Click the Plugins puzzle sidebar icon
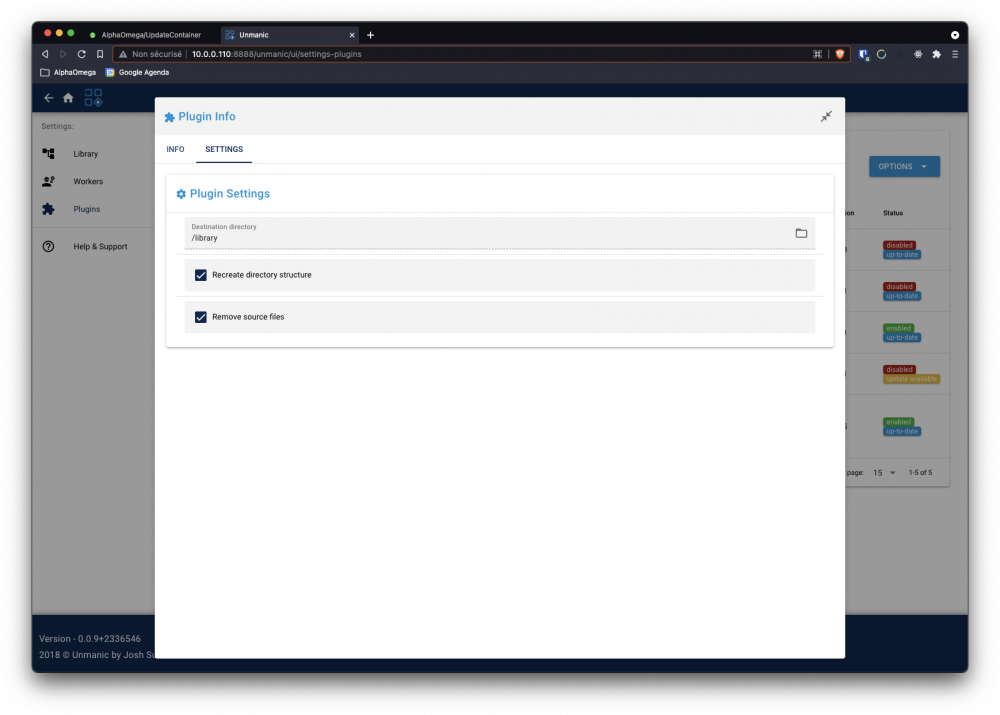This screenshot has width=1000, height=715. pos(48,209)
